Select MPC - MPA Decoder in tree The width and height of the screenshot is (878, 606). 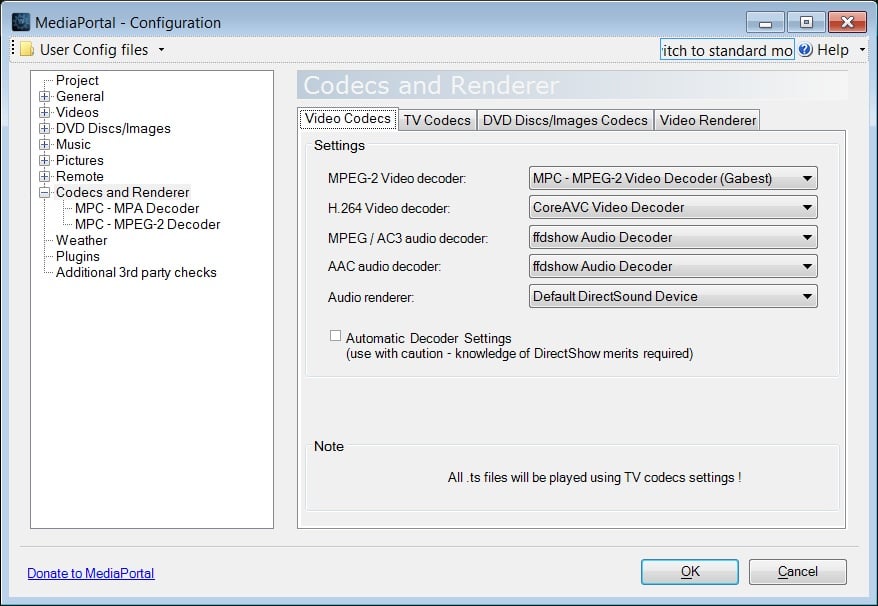tap(137, 208)
